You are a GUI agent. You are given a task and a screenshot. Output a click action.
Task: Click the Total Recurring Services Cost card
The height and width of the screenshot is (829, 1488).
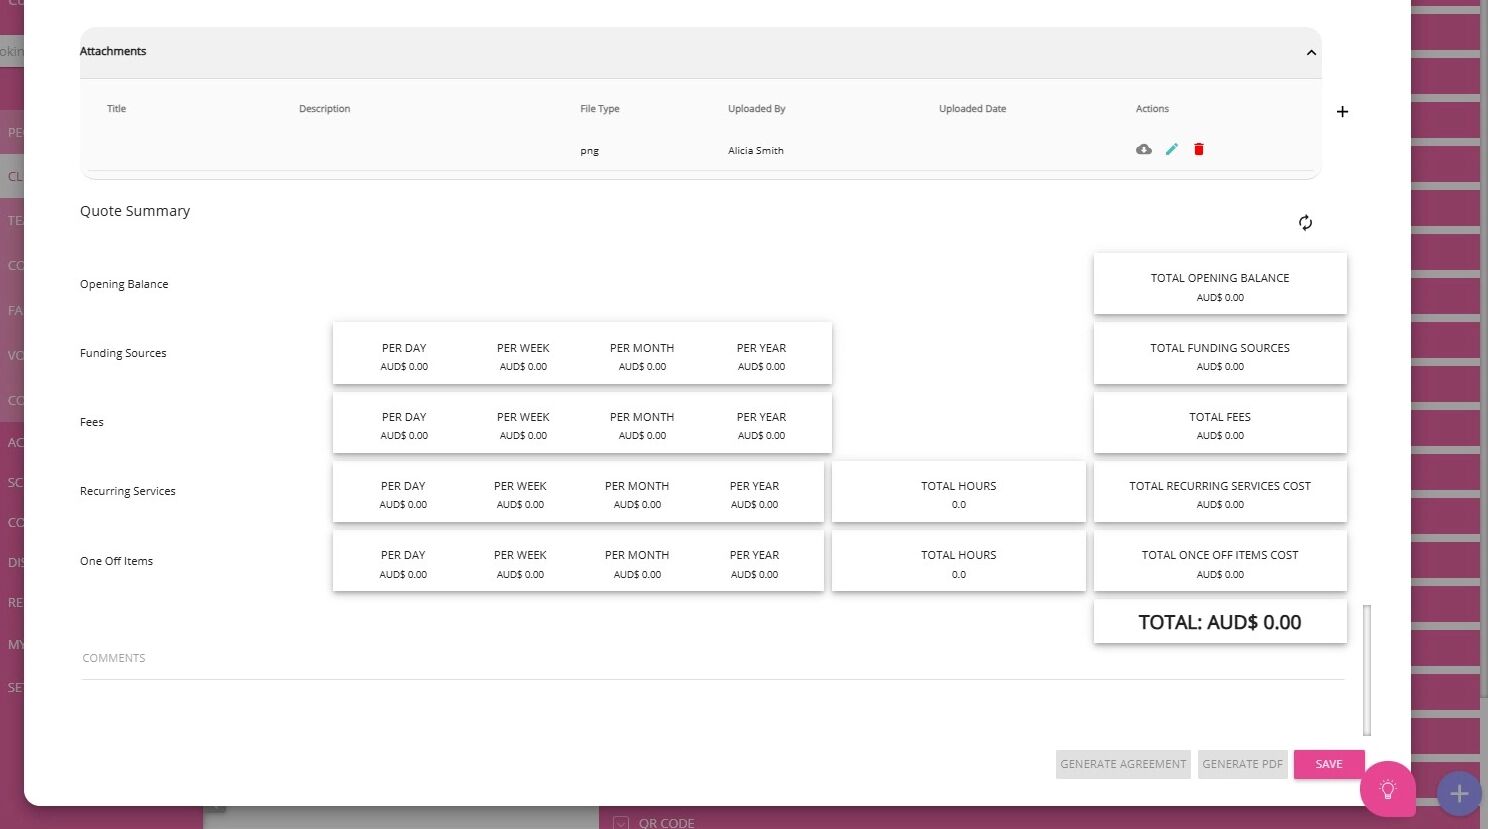pos(1220,492)
